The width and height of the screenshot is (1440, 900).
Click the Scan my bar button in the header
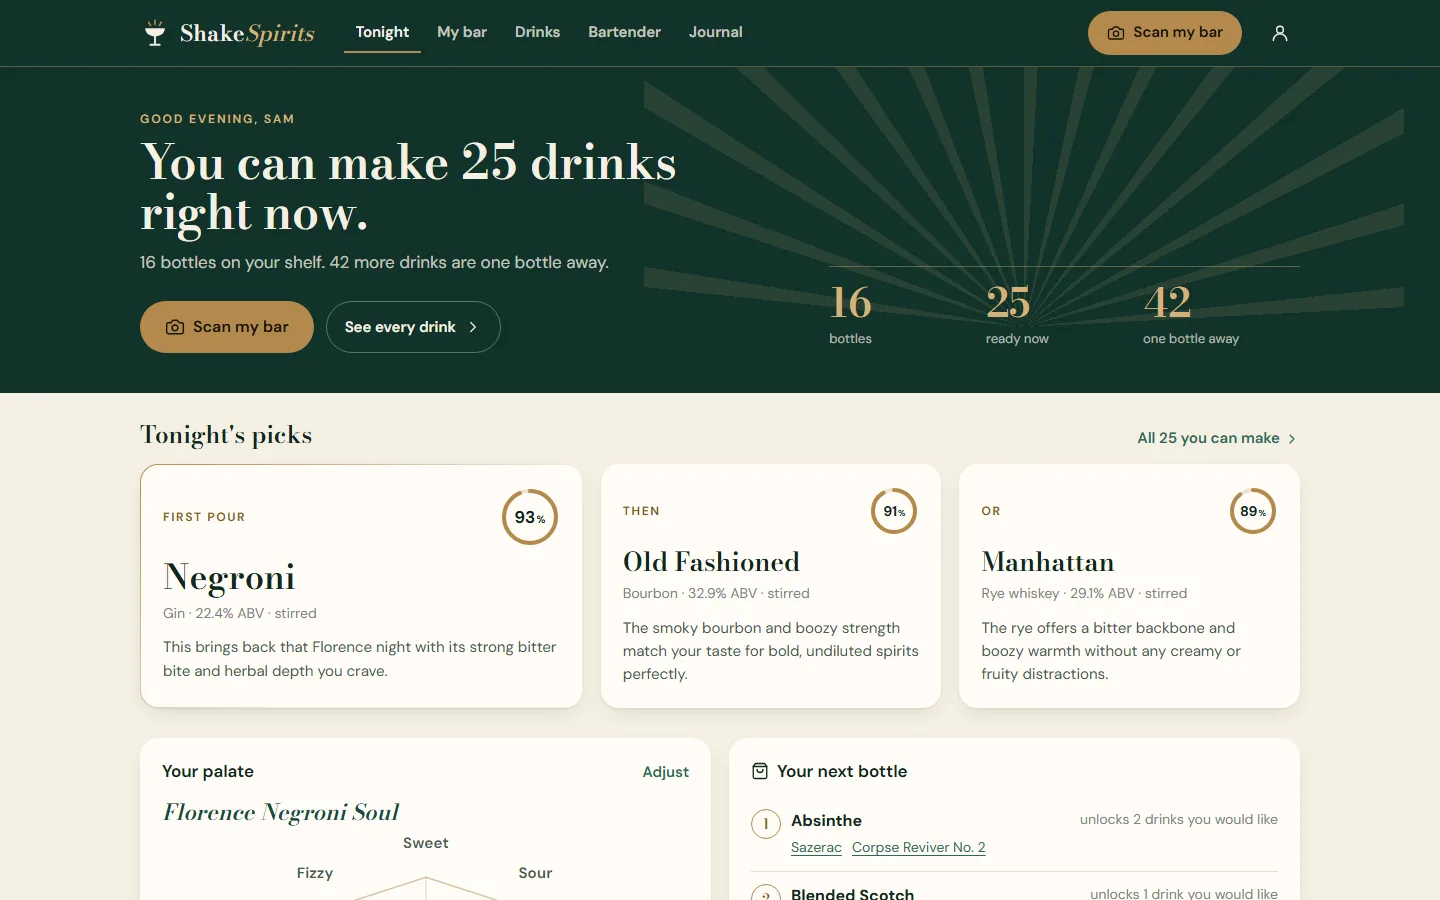(1165, 33)
